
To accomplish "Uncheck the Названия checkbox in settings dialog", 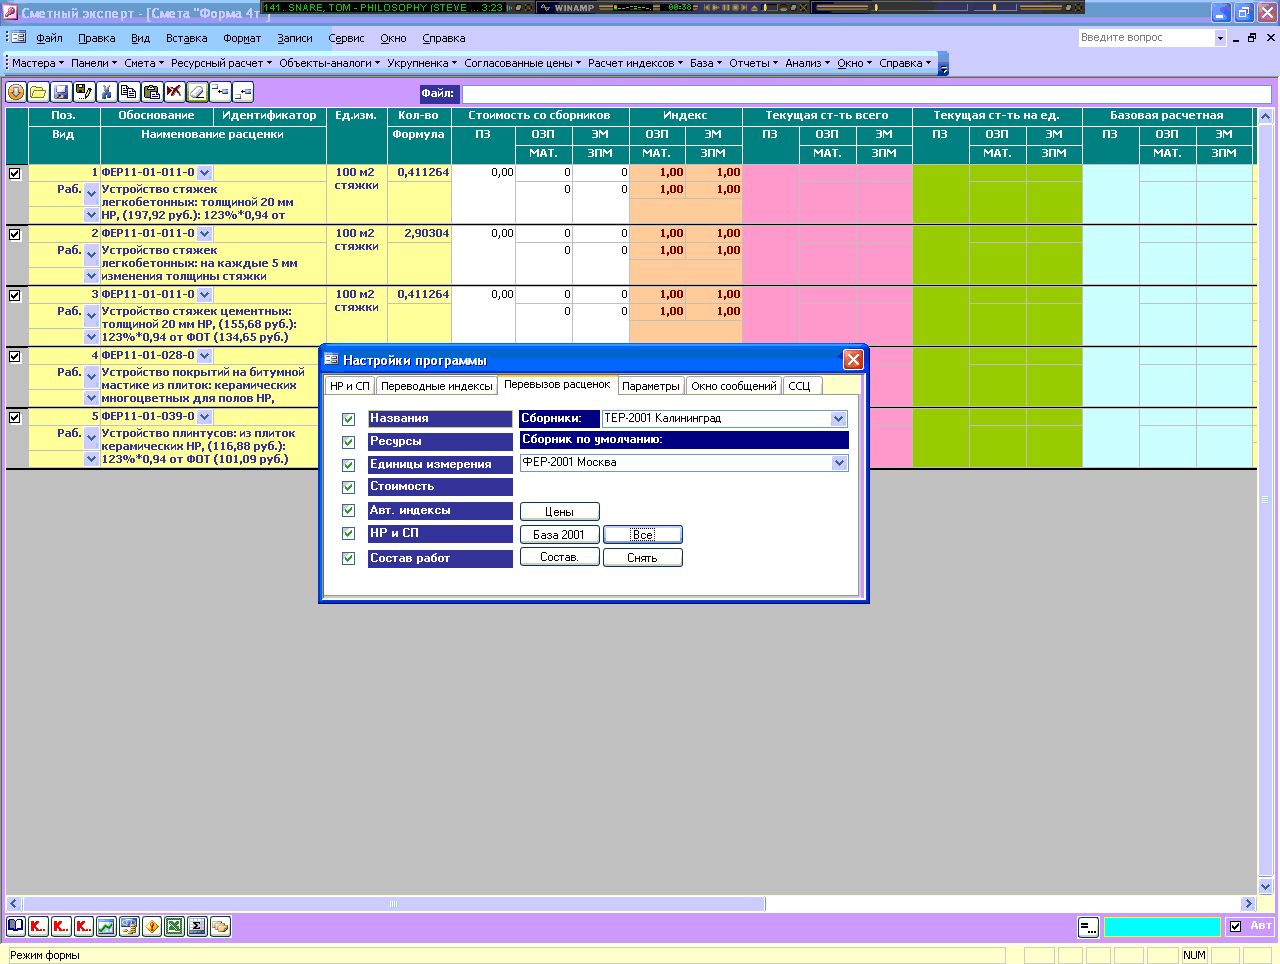I will tap(349, 419).
